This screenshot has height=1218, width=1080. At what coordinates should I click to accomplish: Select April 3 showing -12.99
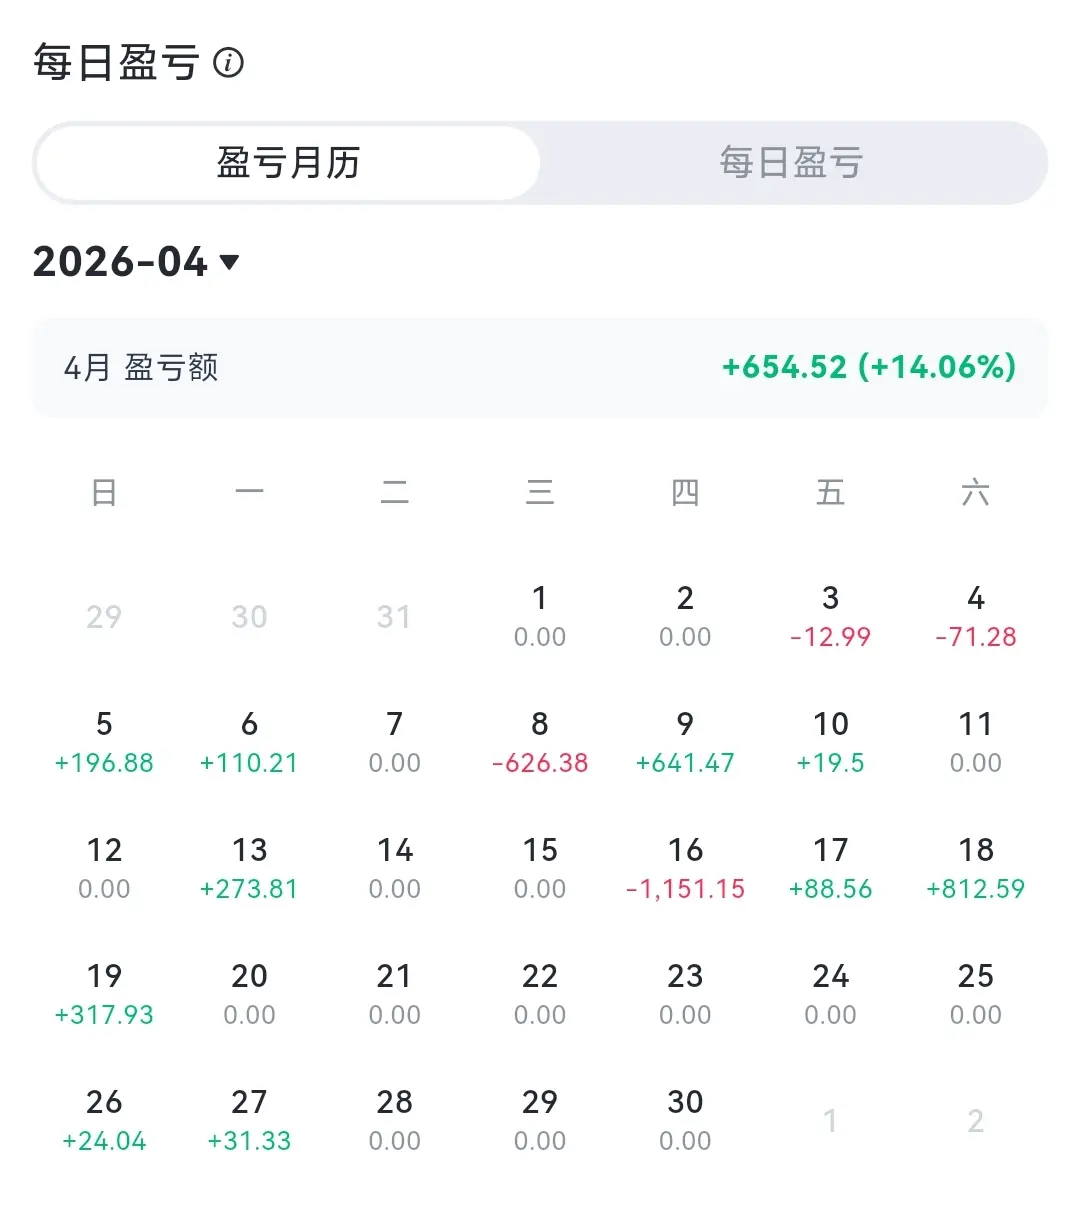[x=830, y=616]
